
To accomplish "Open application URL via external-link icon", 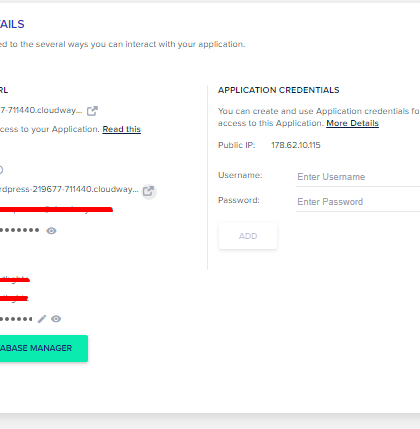I will (92, 111).
